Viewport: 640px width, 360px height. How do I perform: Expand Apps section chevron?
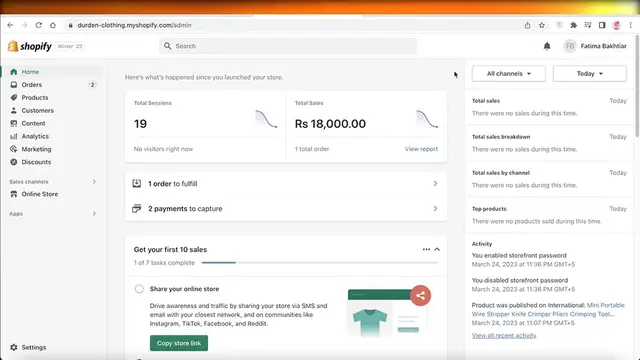click(94, 213)
